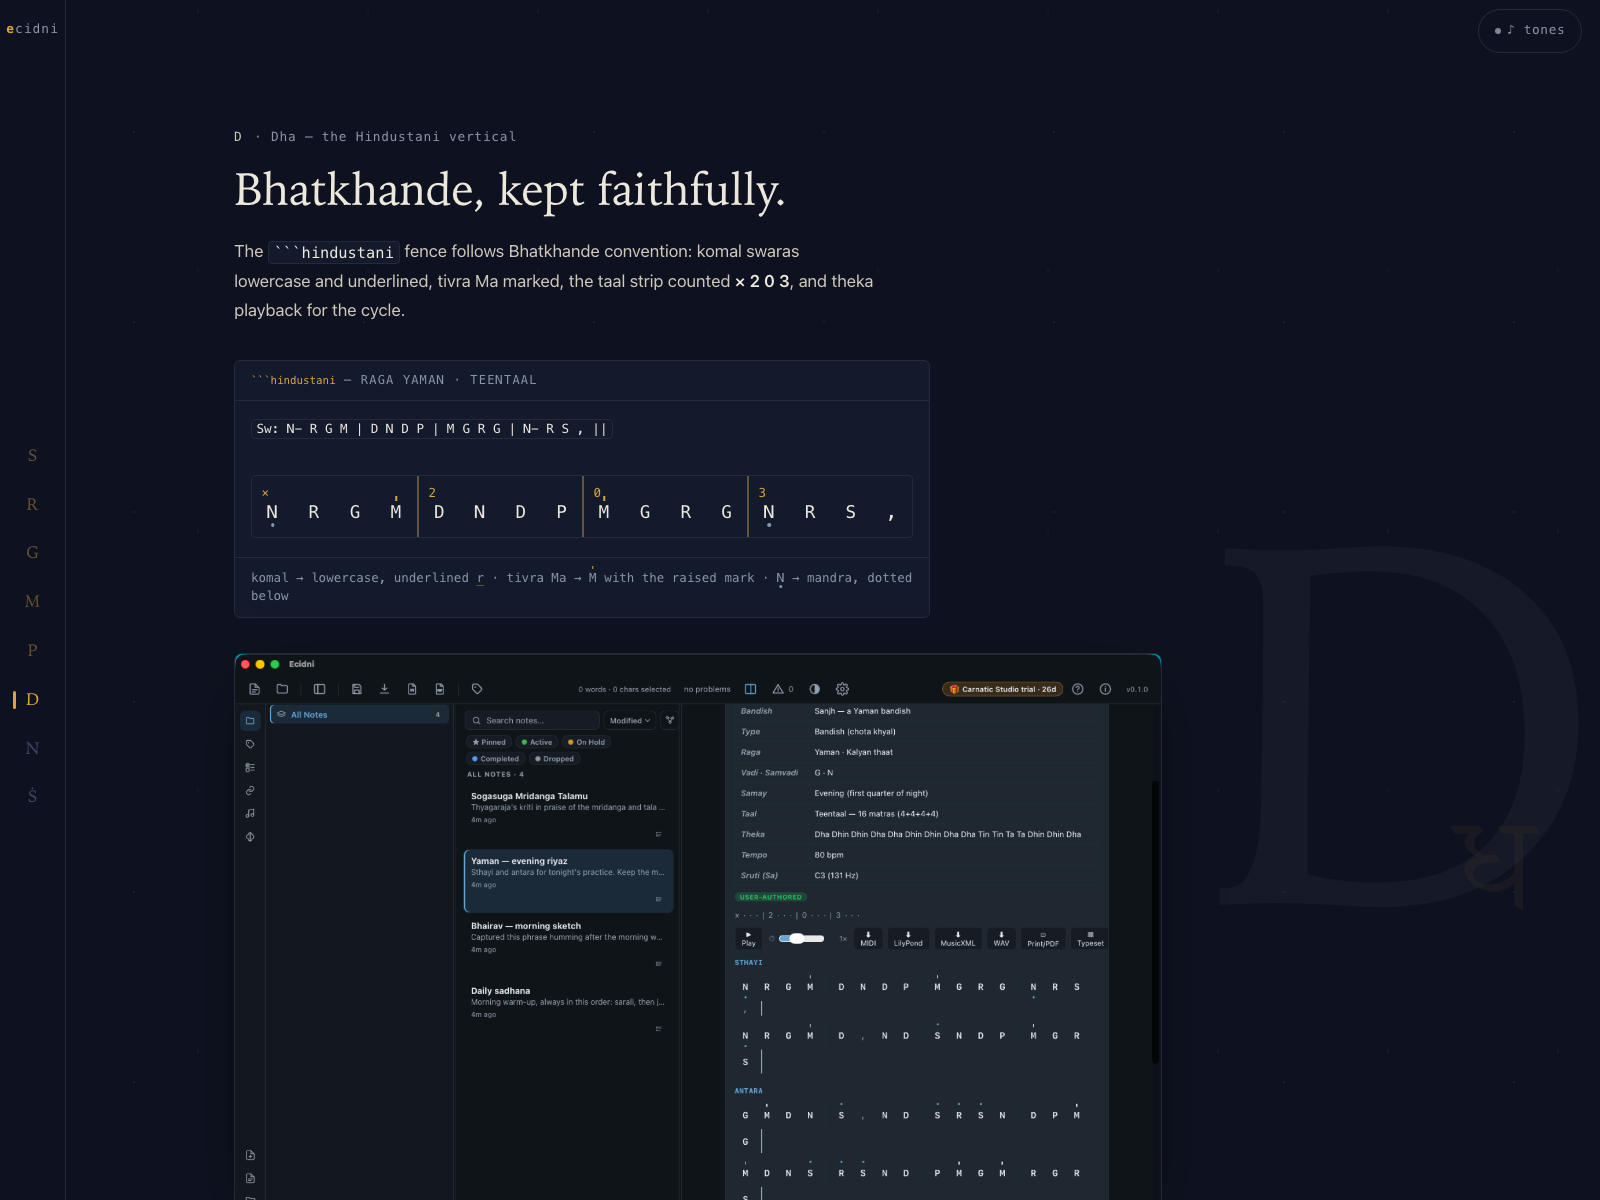The image size is (1600, 1200).
Task: Open folder icon in Ecidni top toolbar
Action: [x=282, y=689]
